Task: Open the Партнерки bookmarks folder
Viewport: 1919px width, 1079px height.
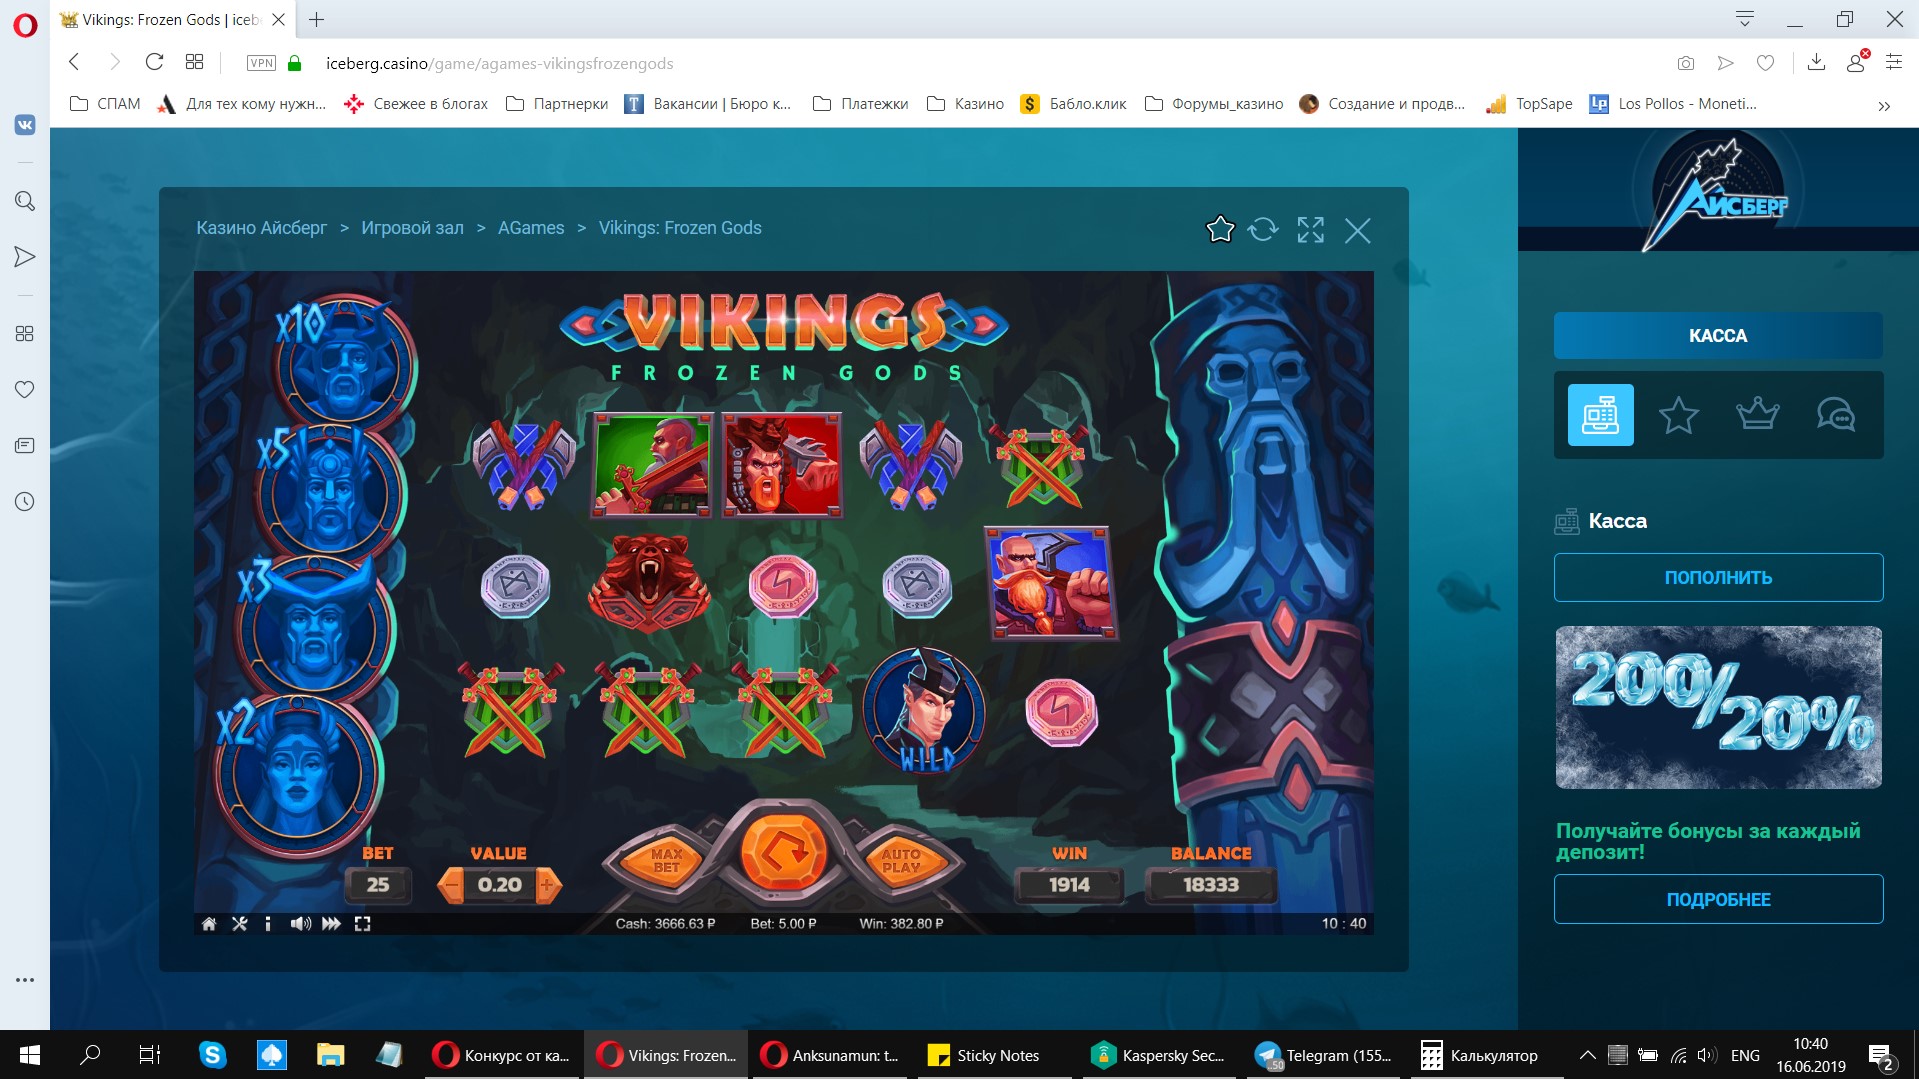Action: coord(557,104)
